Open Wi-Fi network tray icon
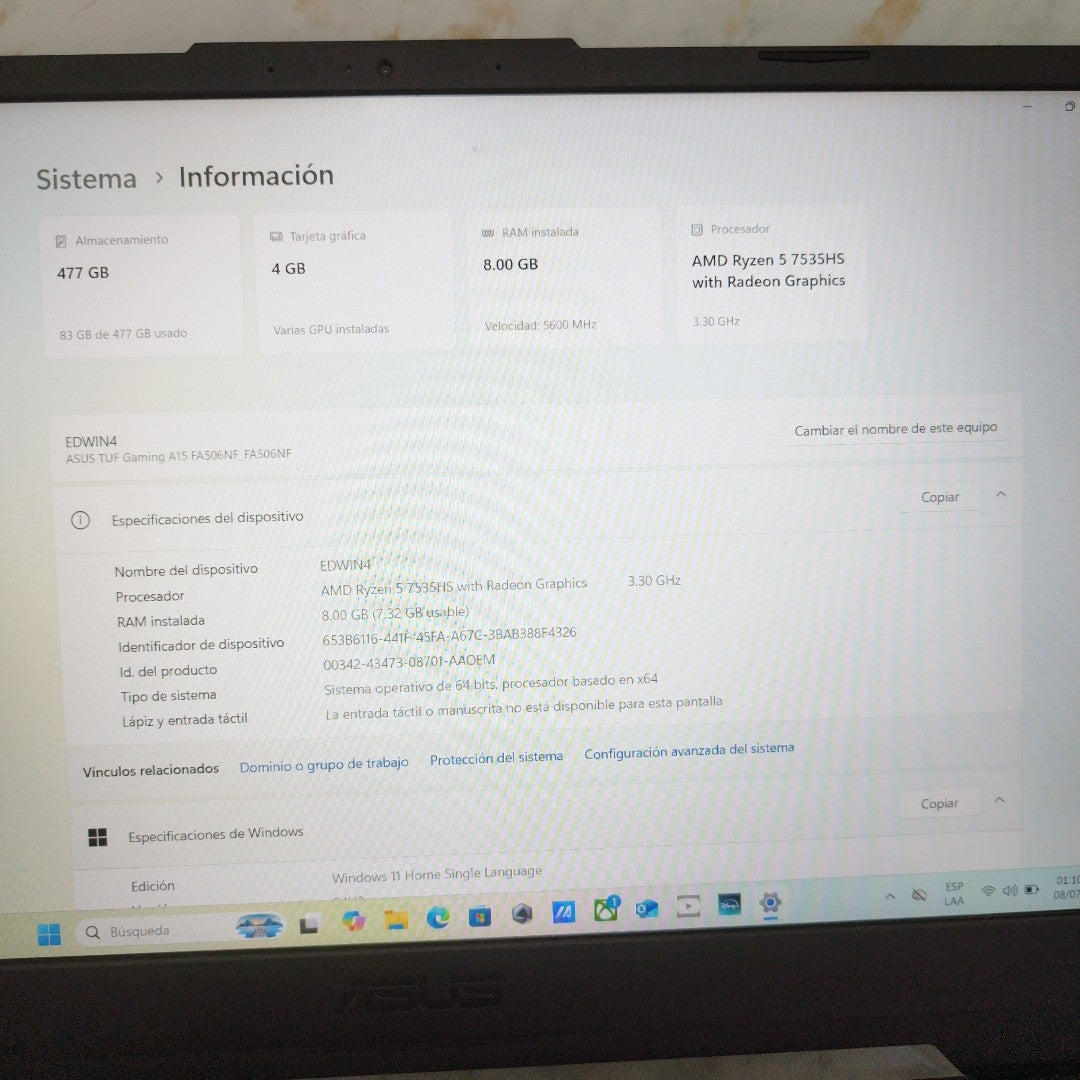The image size is (1080, 1080). [988, 891]
